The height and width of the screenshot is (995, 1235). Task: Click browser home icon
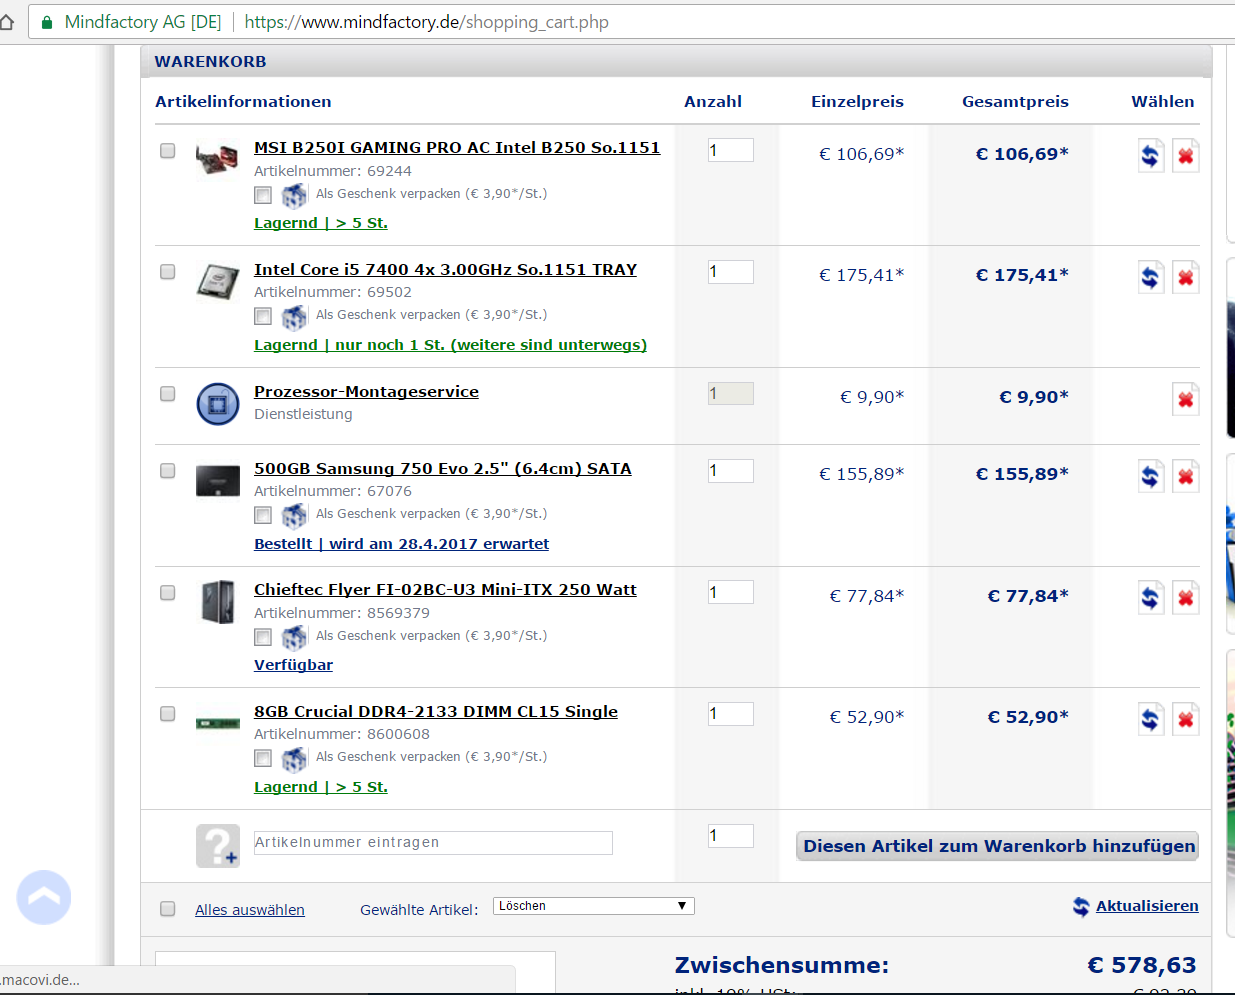pyautogui.click(x=7, y=21)
